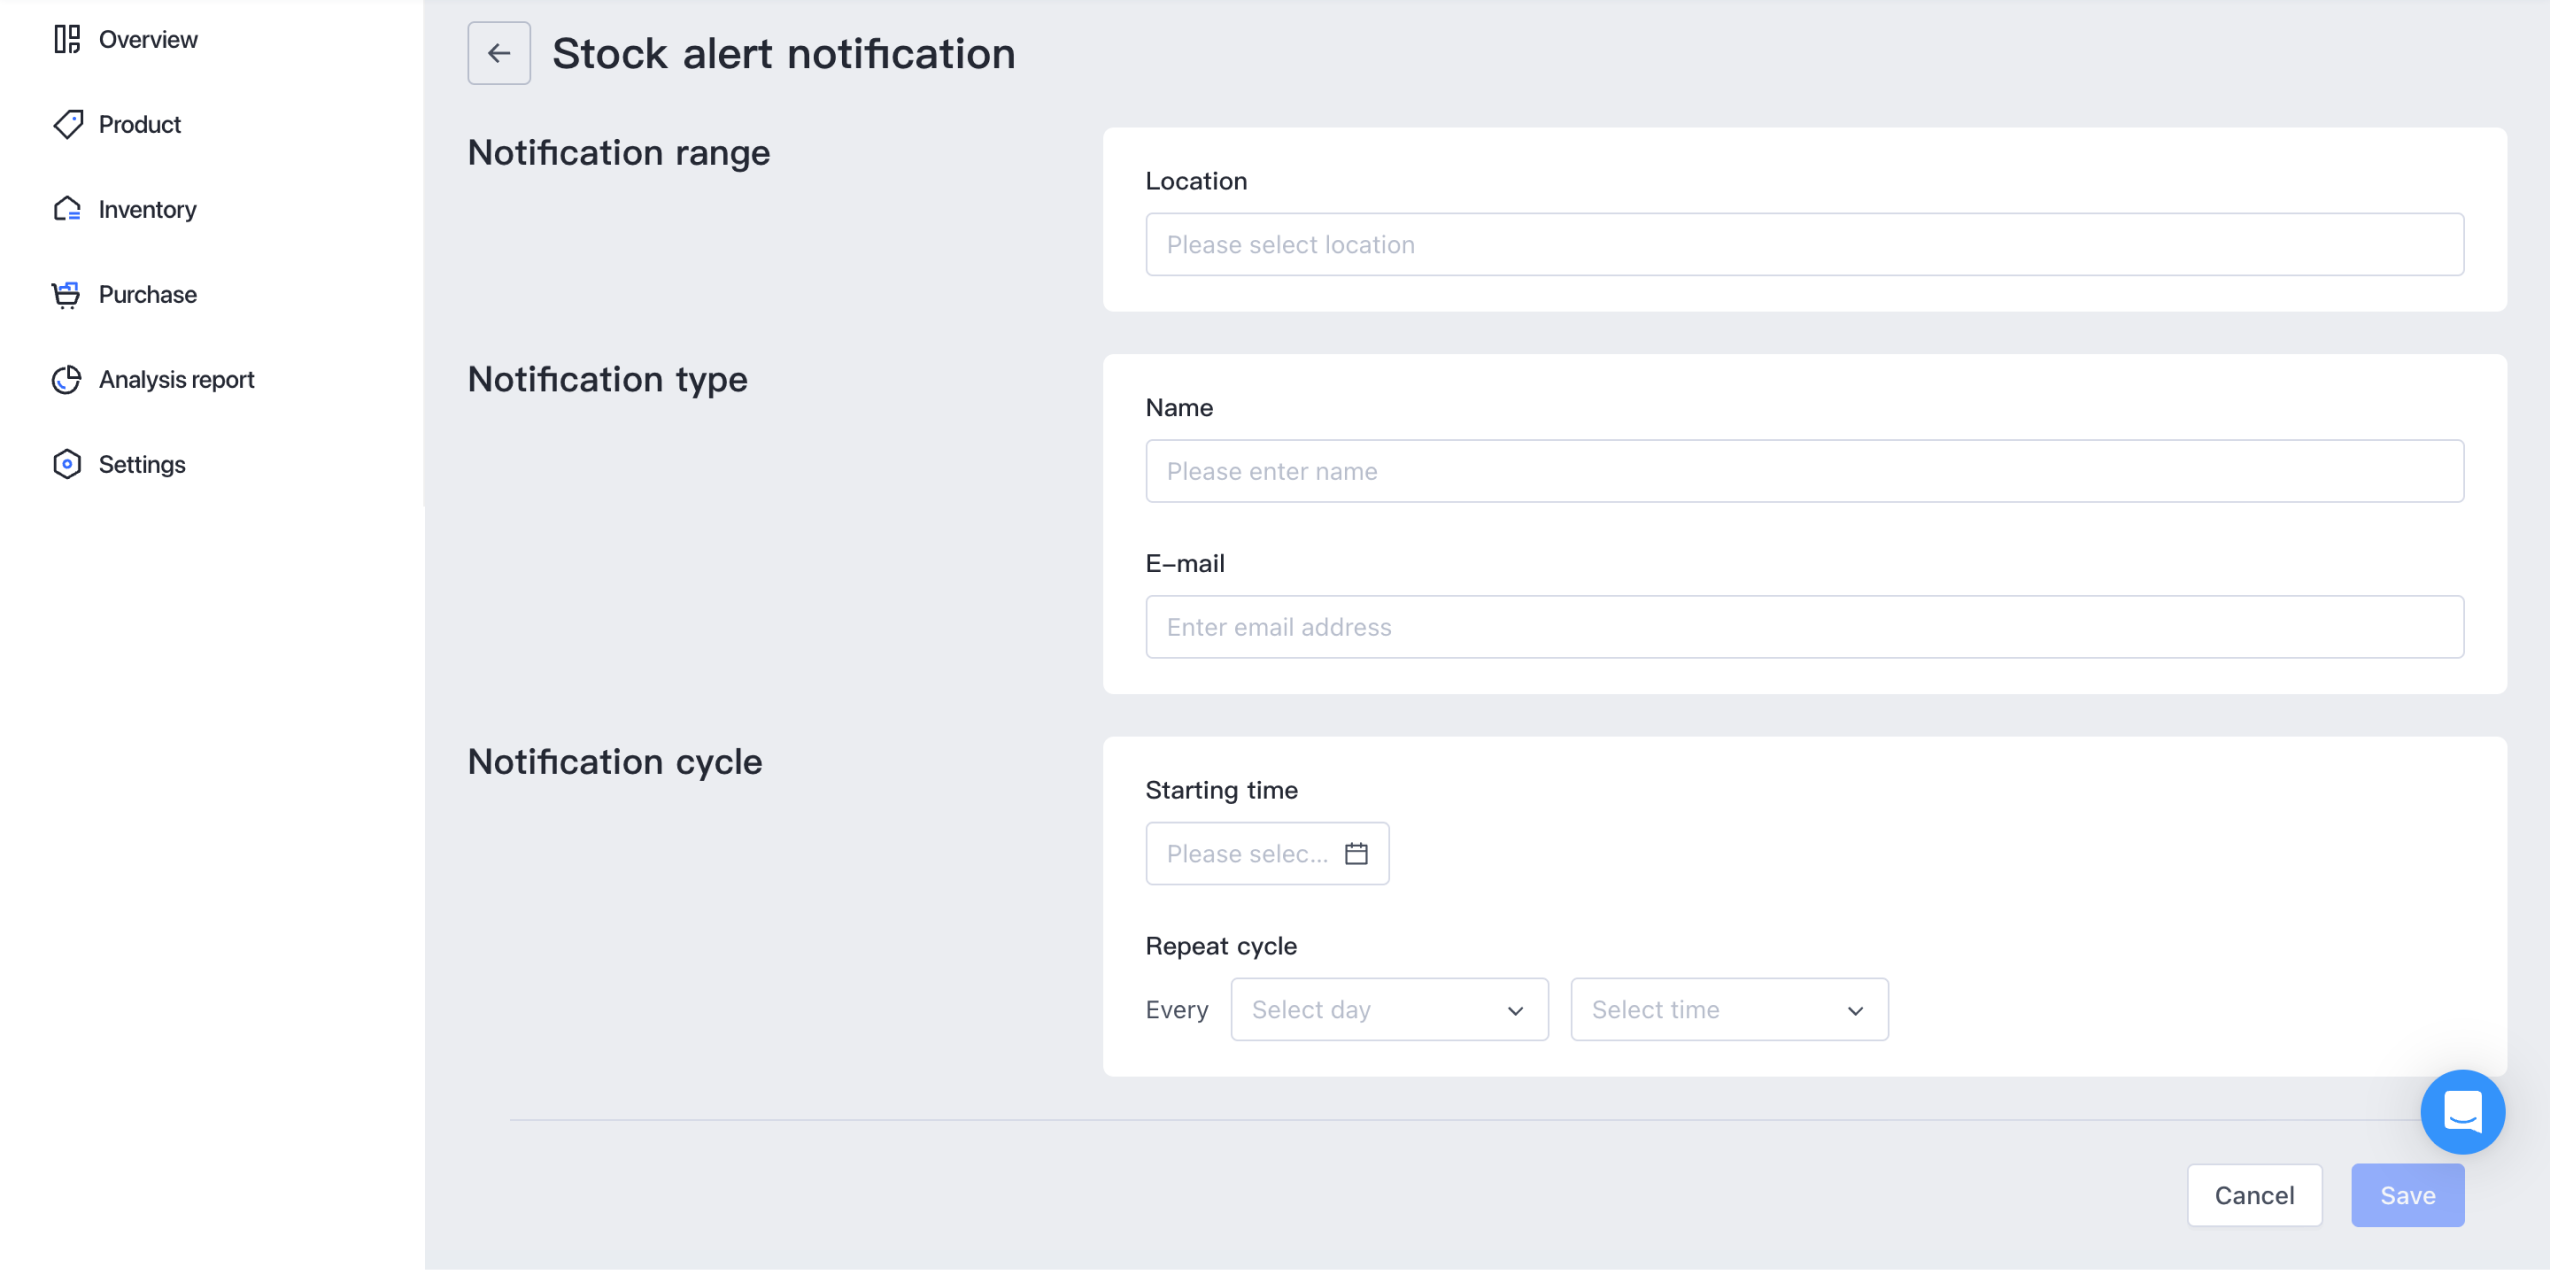Click the calendar icon in Starting time
Image resolution: width=2550 pixels, height=1270 pixels.
1356,853
